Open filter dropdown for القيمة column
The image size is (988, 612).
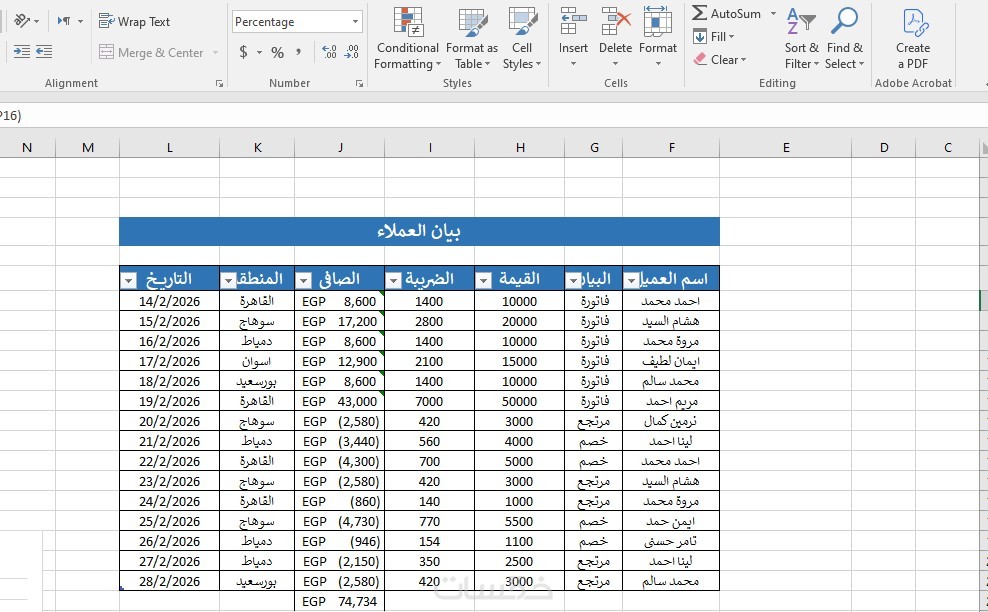tap(483, 280)
